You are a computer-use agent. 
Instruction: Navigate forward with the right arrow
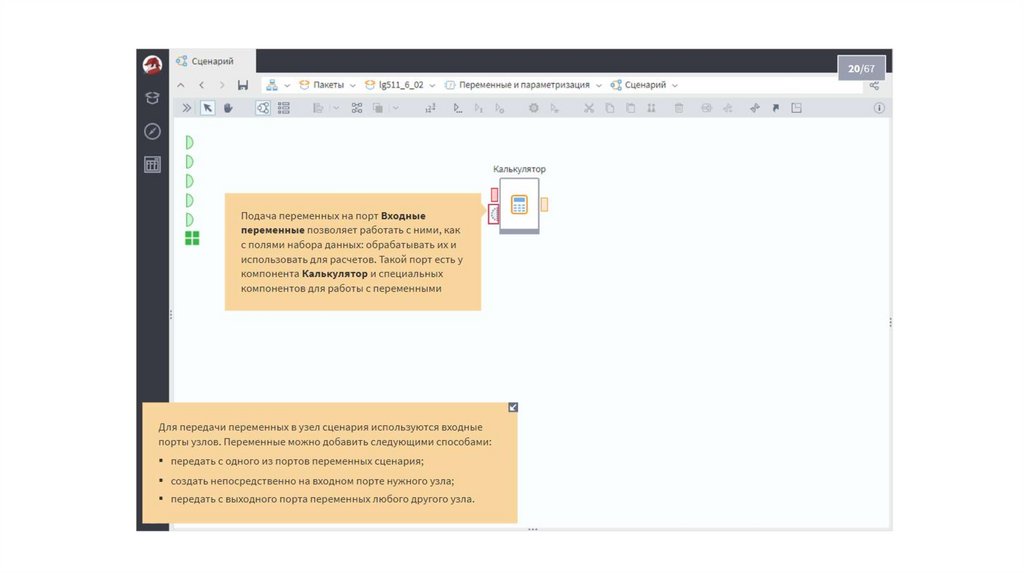[222, 85]
